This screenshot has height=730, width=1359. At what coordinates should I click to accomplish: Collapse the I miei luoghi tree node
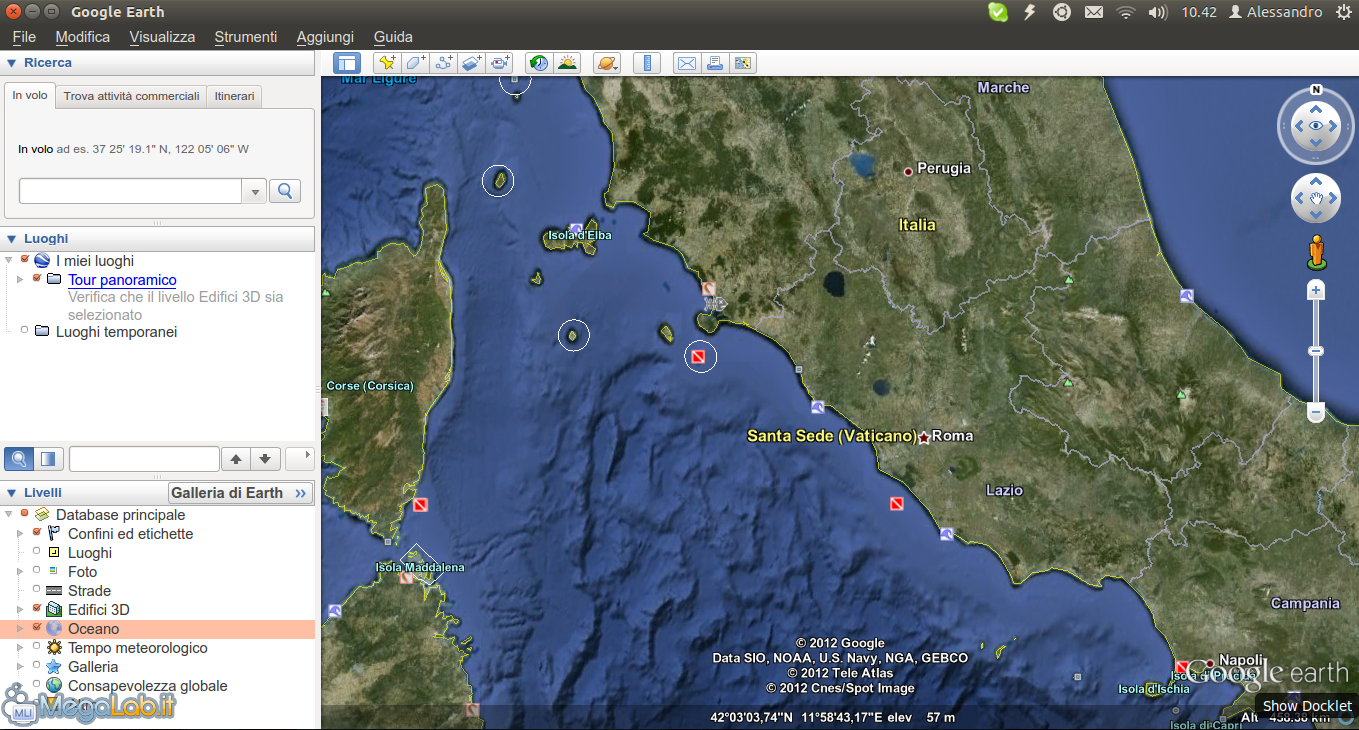click(9, 260)
